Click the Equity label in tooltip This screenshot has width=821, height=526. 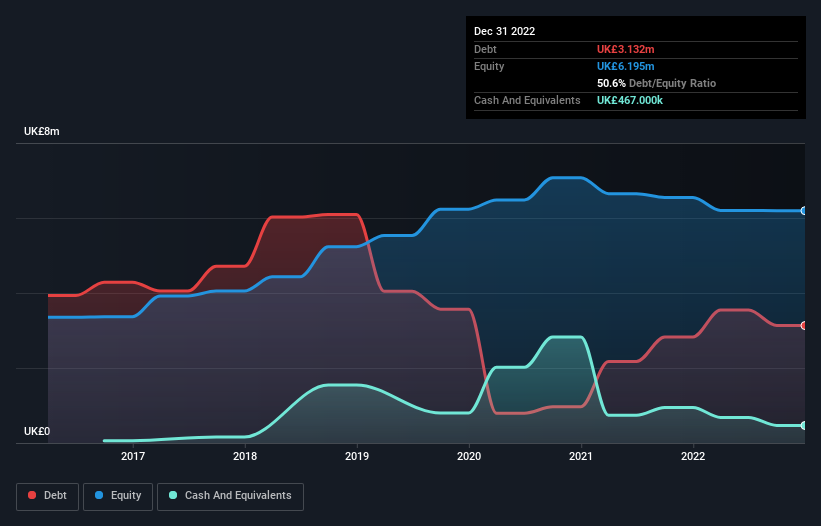tap(489, 66)
